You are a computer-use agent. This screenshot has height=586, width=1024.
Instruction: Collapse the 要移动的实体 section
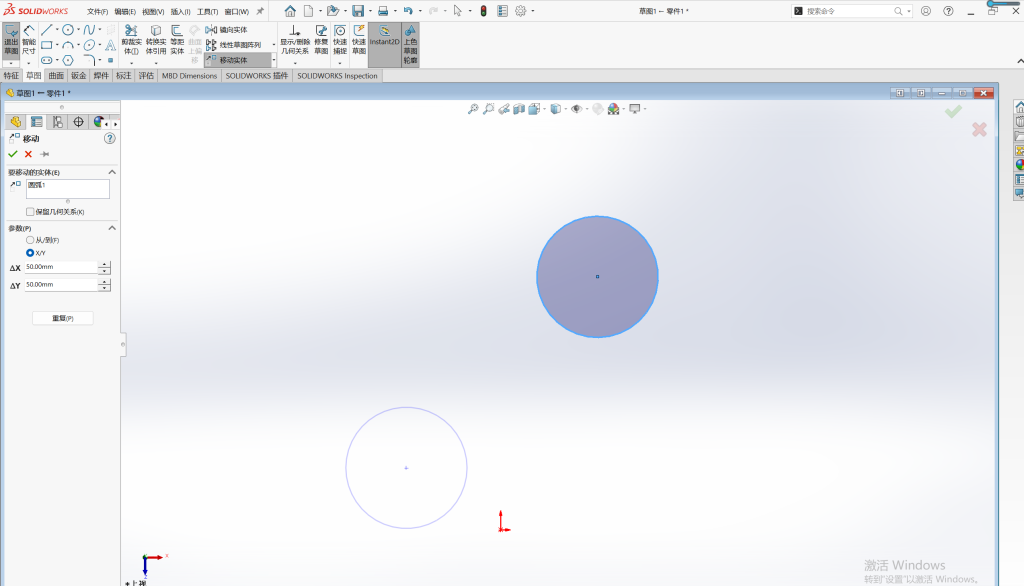(x=112, y=172)
